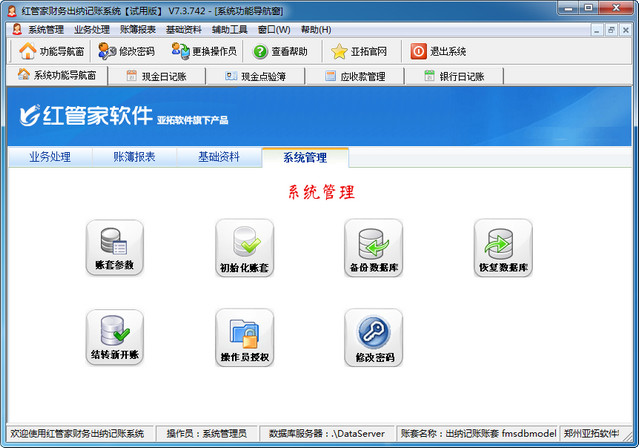Click 账套名称 fmsdbmodel status entry
Image resolution: width=639 pixels, height=448 pixels.
(x=478, y=433)
